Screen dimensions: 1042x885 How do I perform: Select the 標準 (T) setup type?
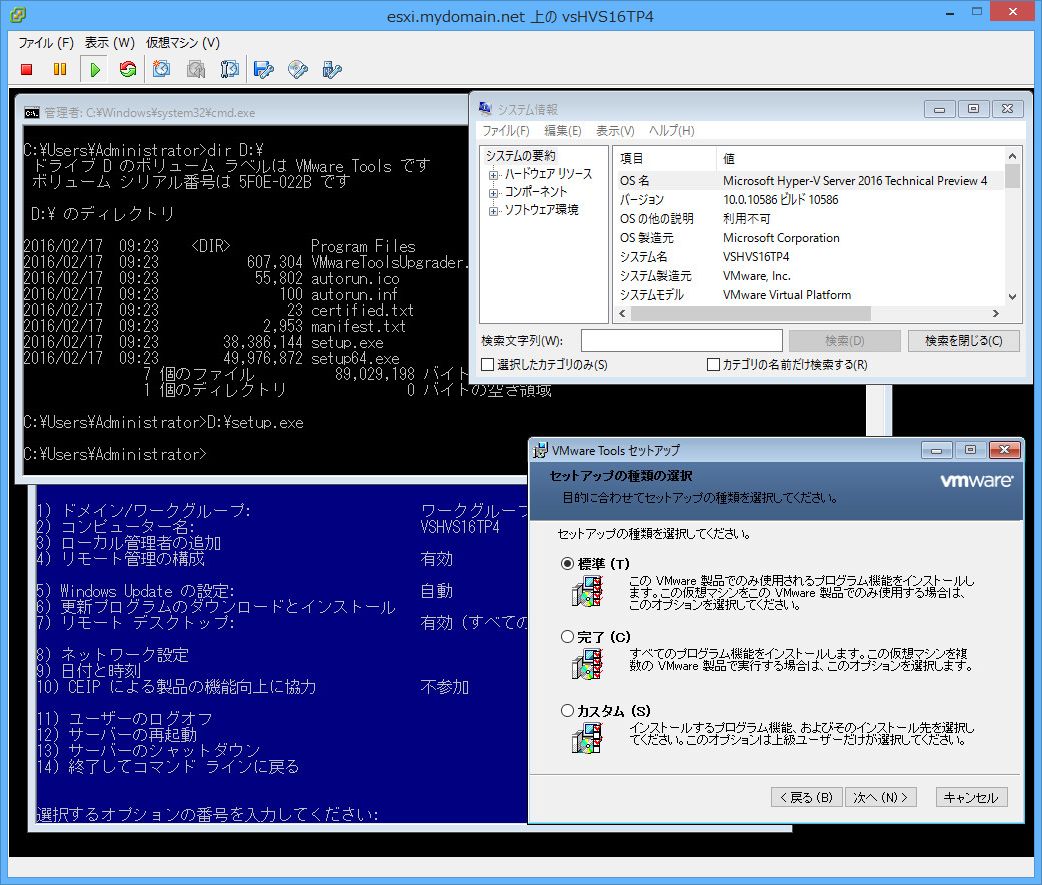[567, 564]
